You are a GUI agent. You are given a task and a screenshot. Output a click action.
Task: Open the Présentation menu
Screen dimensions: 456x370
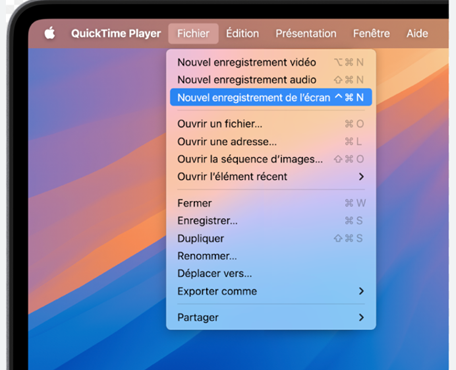click(x=306, y=33)
